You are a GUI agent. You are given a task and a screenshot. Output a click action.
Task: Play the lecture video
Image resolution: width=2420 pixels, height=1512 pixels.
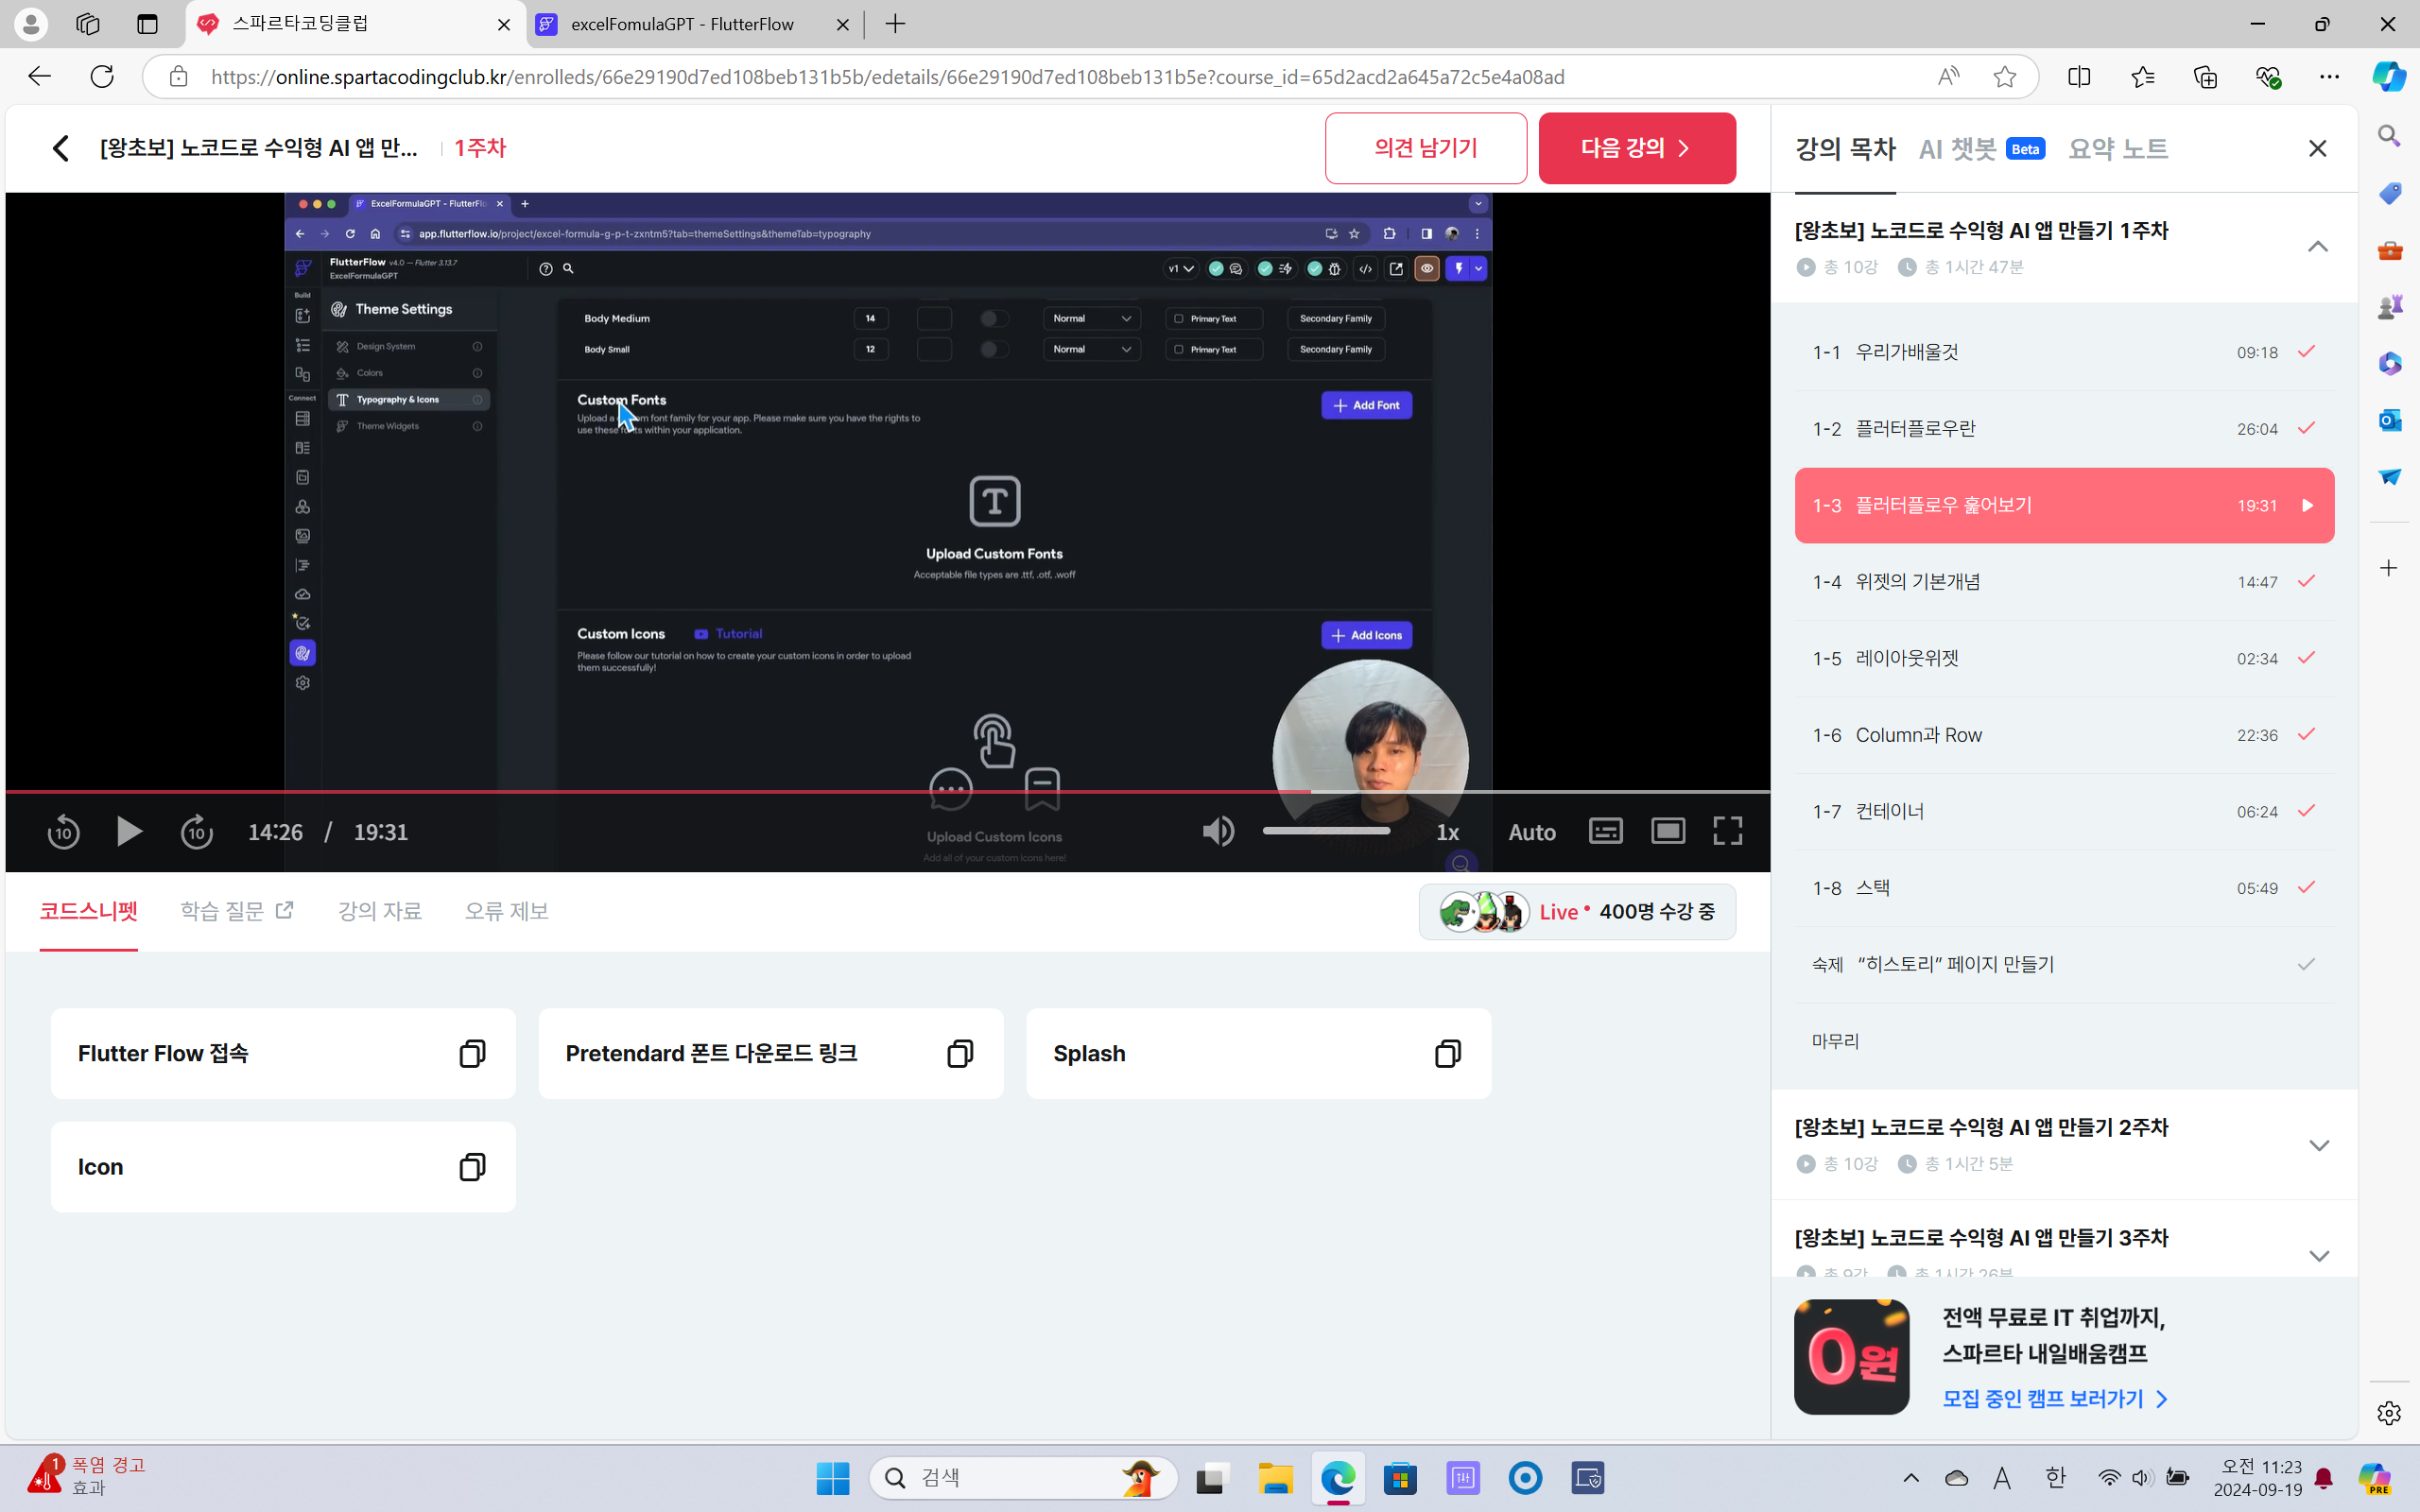129,831
